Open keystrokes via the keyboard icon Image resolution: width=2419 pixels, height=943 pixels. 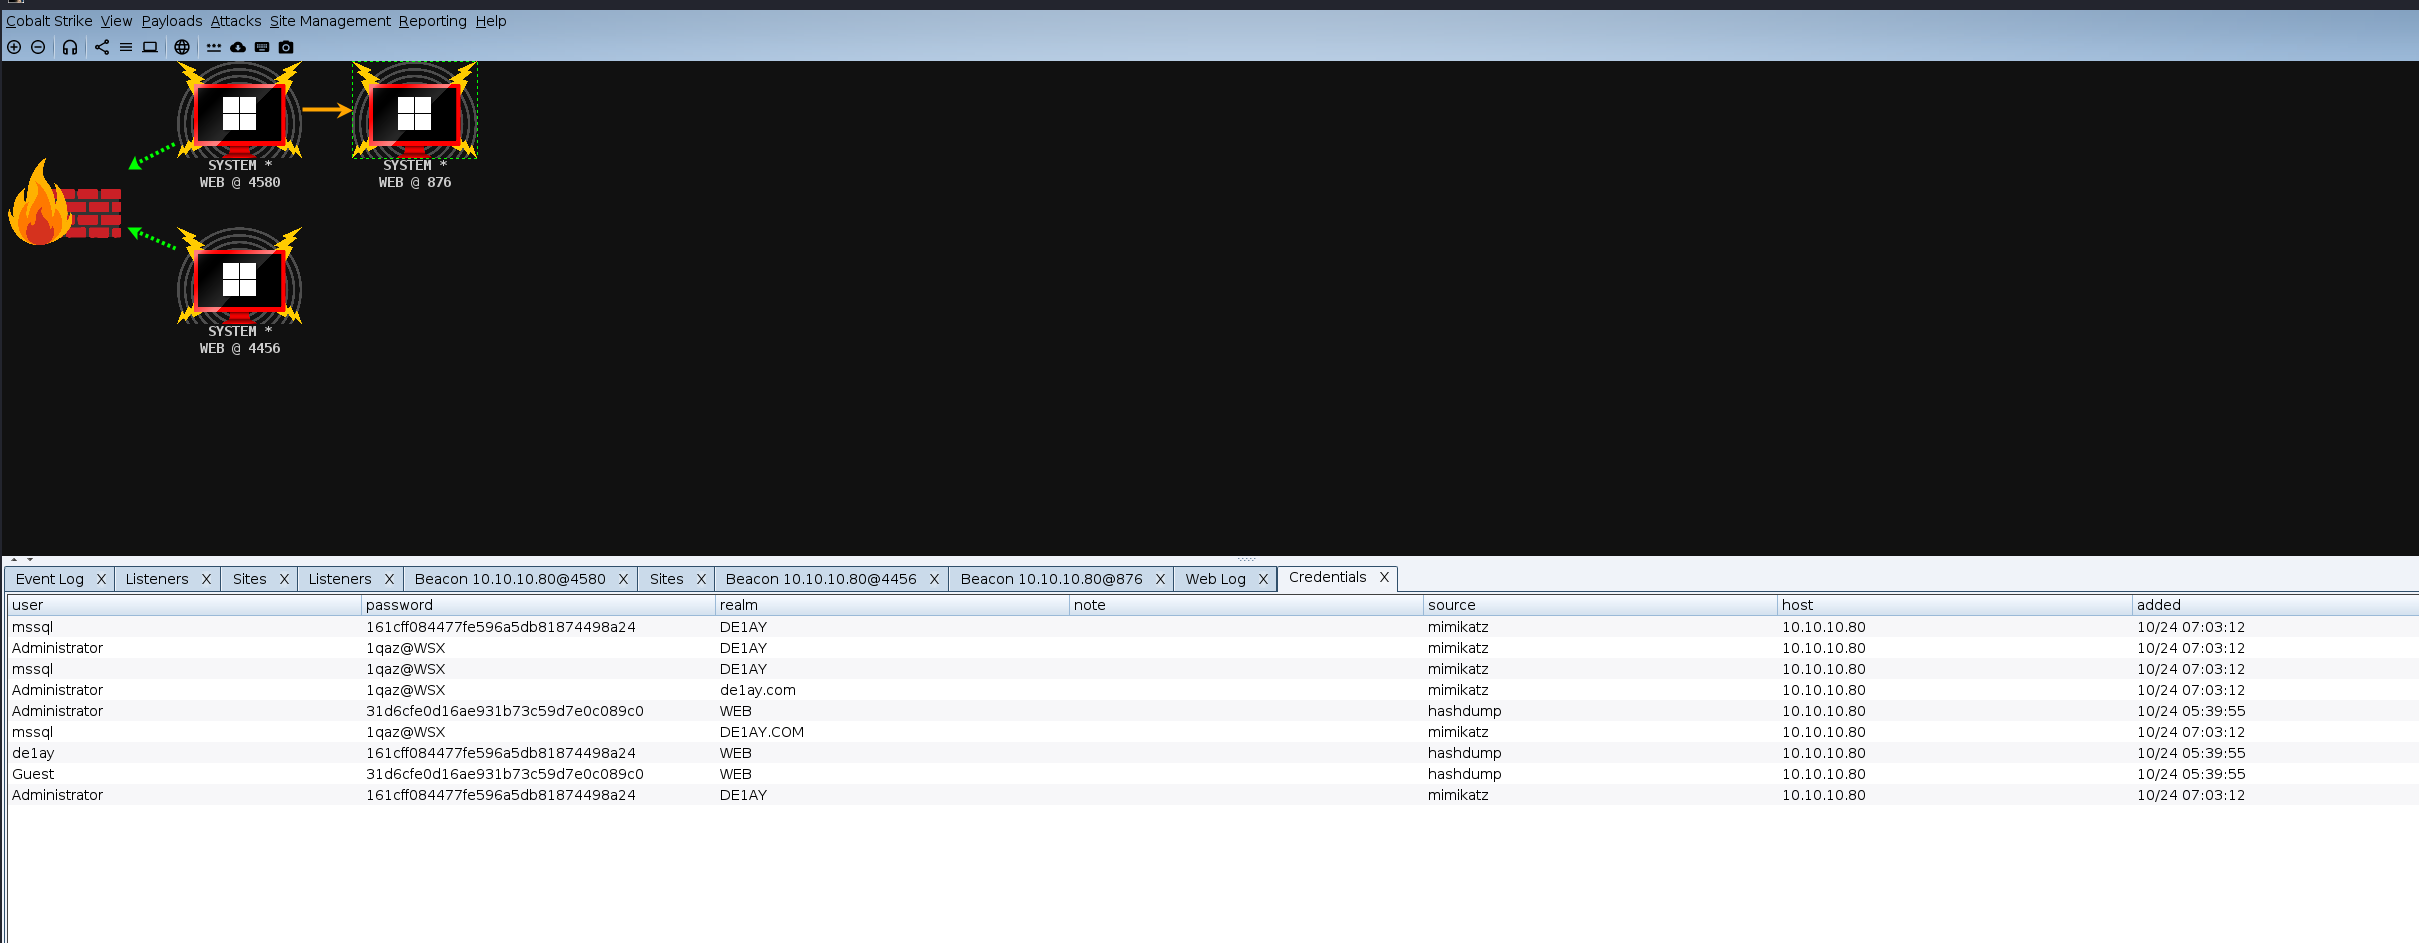point(262,47)
